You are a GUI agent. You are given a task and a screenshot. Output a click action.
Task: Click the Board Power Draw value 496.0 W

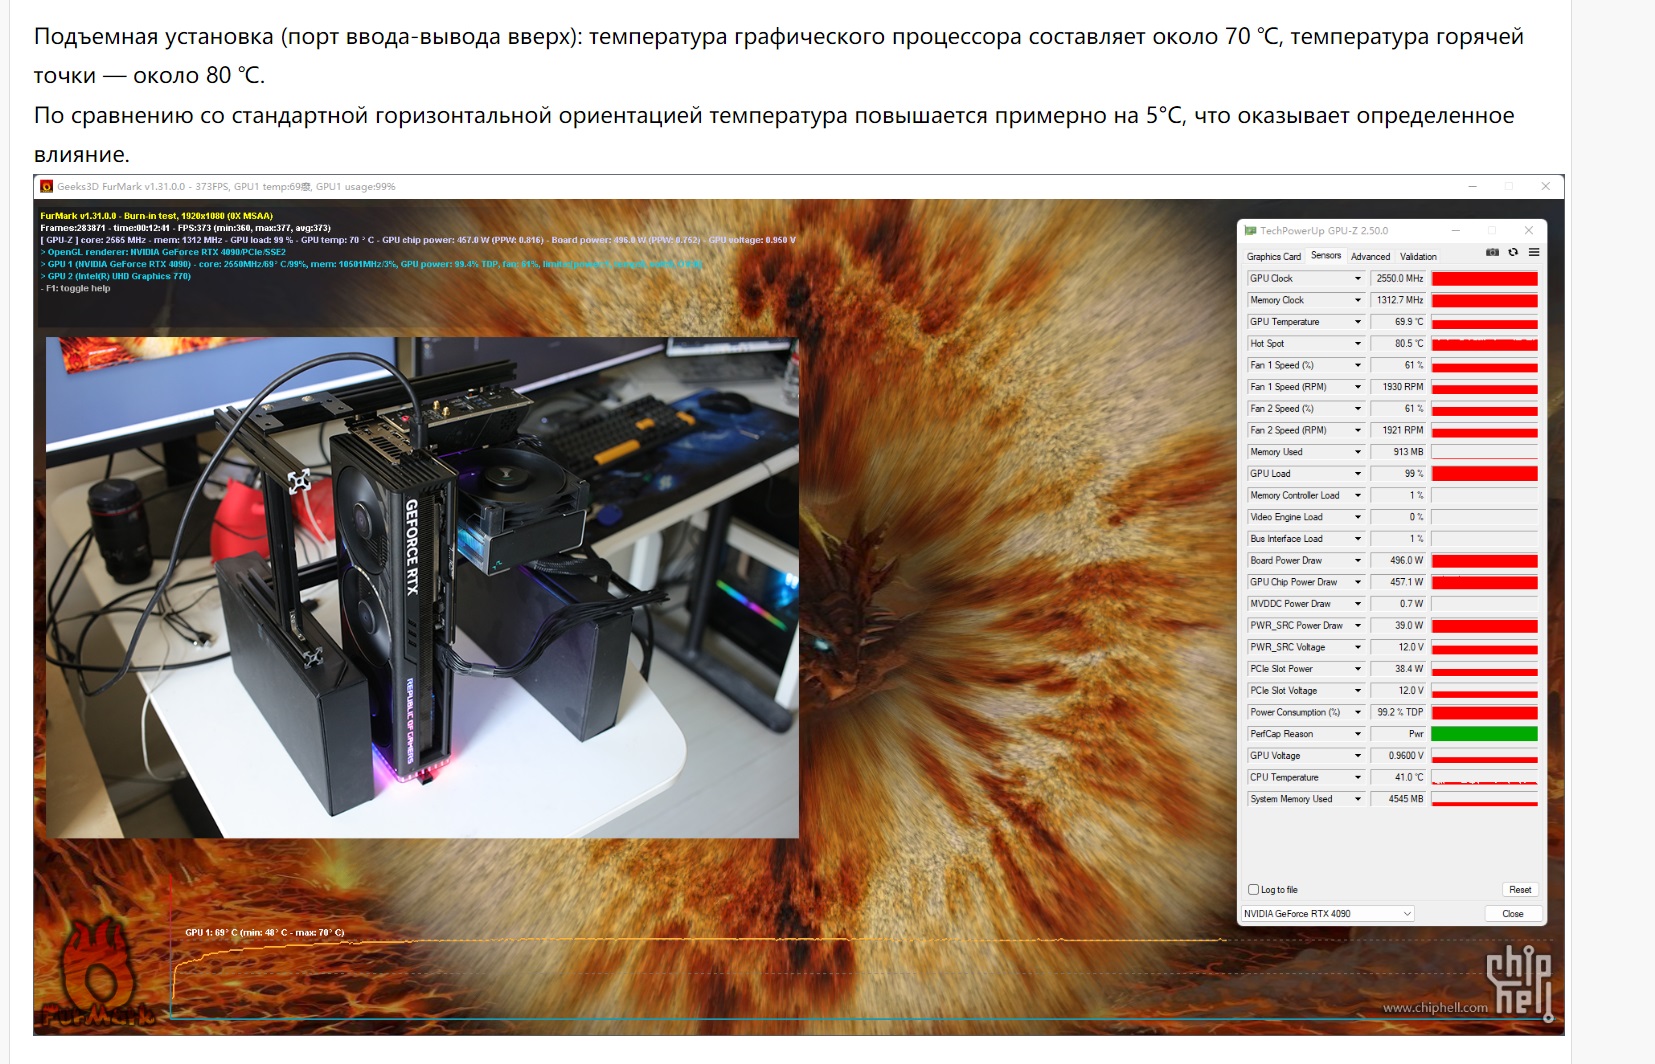pyautogui.click(x=1398, y=560)
